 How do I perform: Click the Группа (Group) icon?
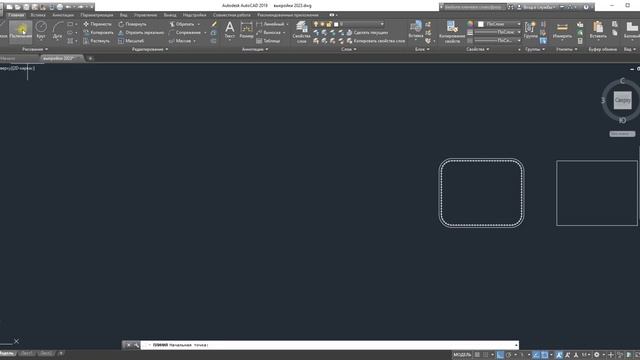(x=530, y=30)
